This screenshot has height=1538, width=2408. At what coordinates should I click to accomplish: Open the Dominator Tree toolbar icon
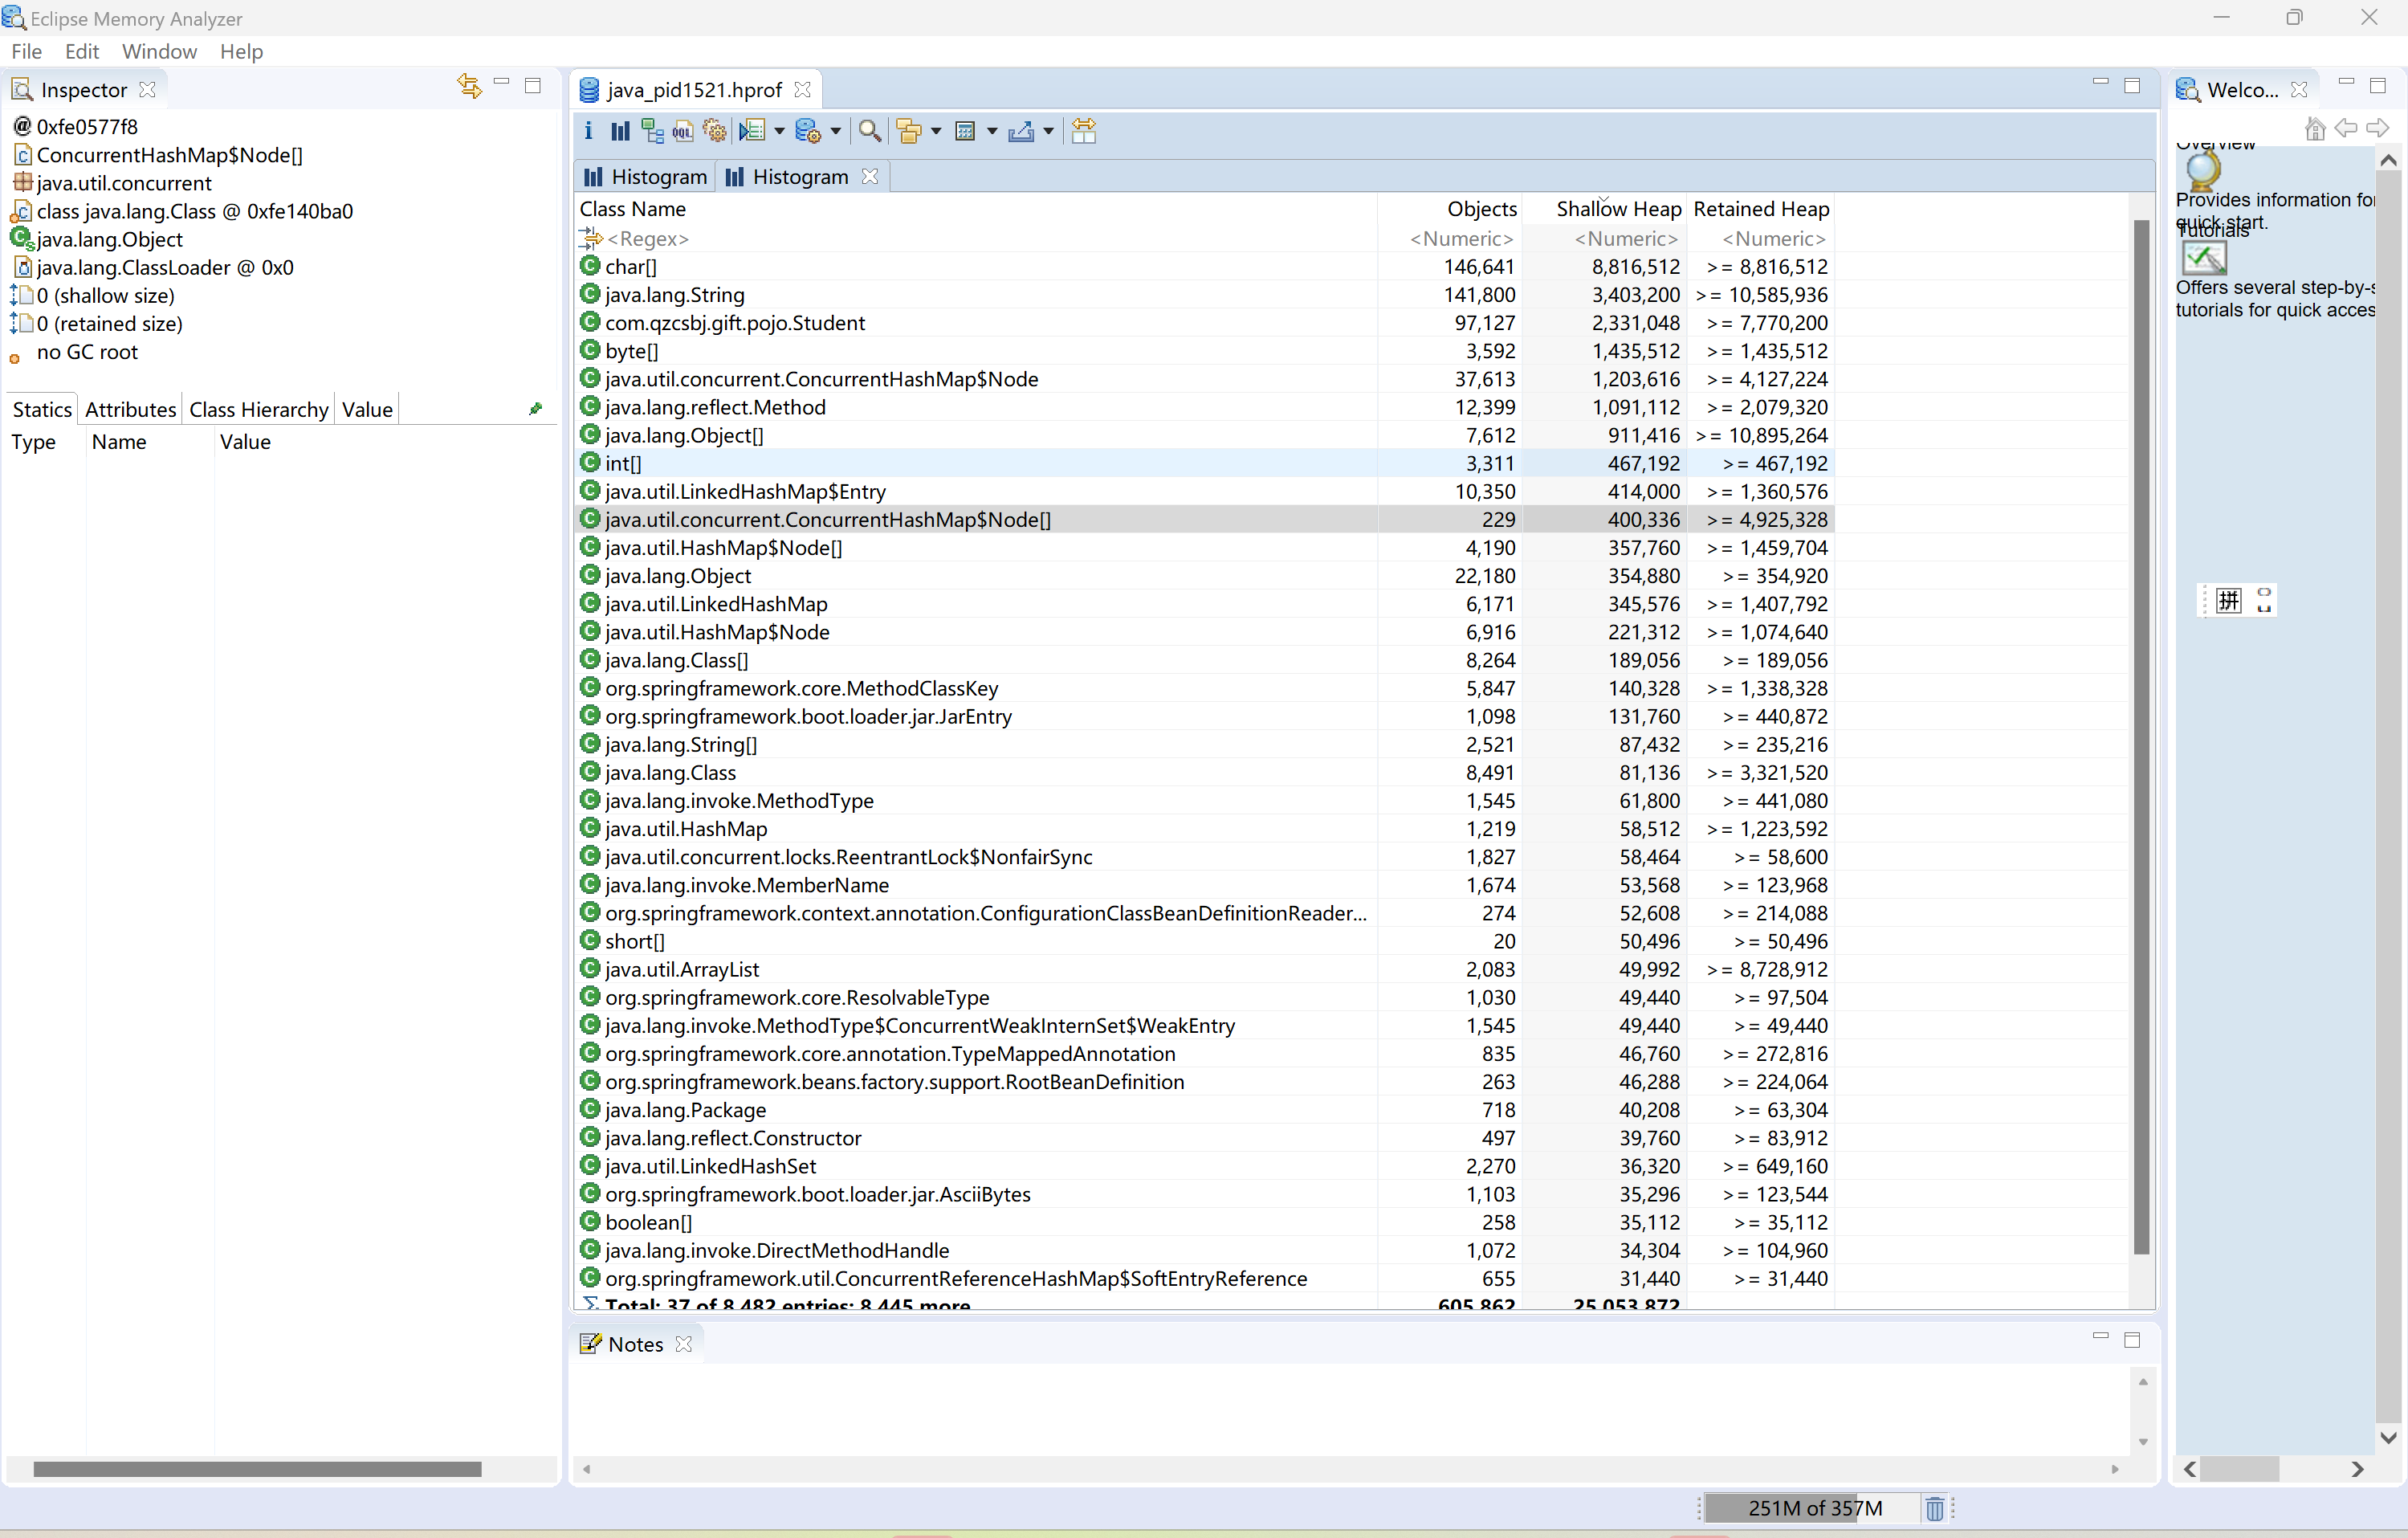(x=652, y=131)
